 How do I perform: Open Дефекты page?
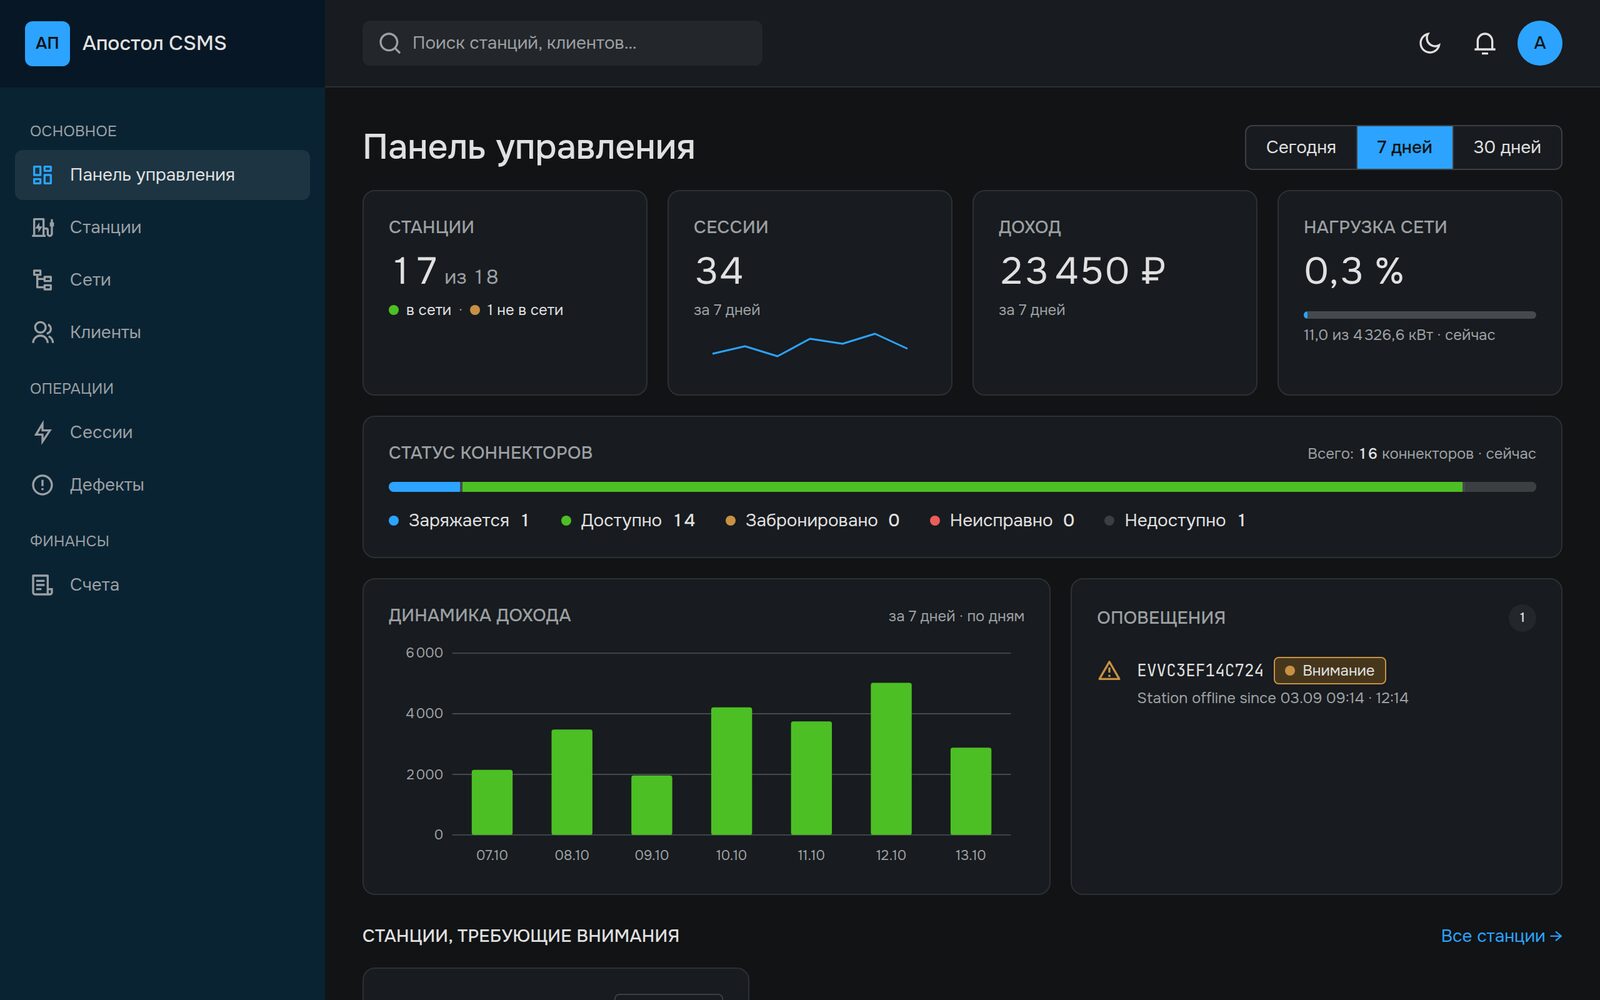pyautogui.click(x=162, y=485)
